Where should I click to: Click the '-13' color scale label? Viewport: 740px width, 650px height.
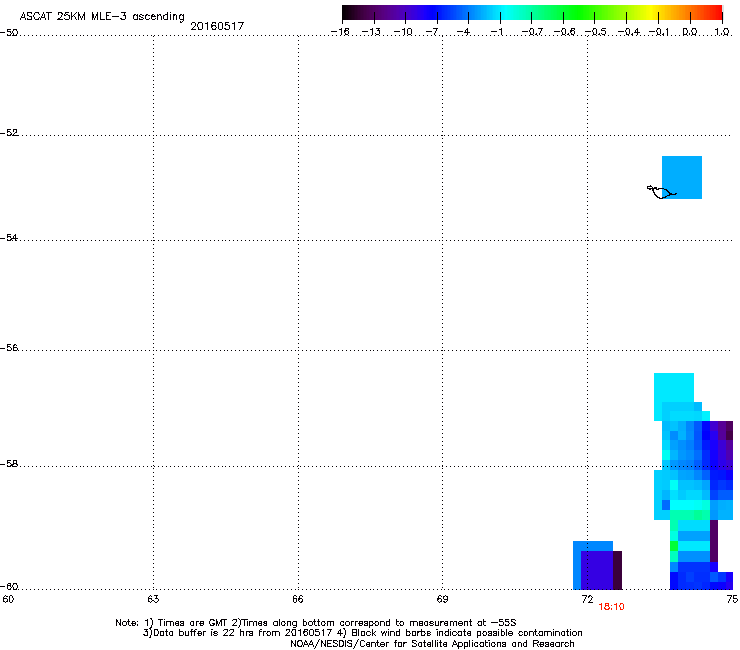pos(371,32)
